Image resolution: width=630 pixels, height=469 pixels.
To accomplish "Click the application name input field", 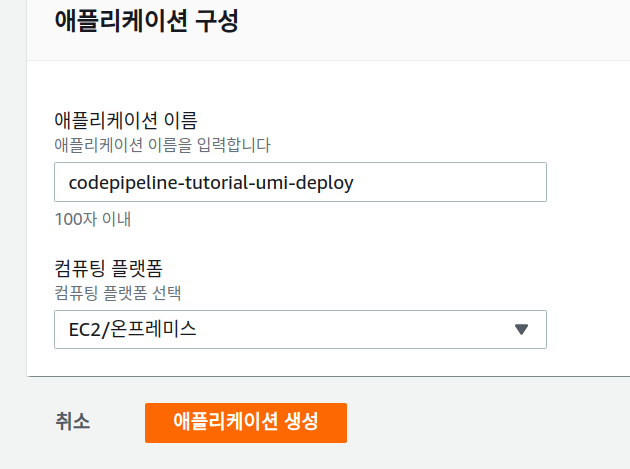I will 300,182.
